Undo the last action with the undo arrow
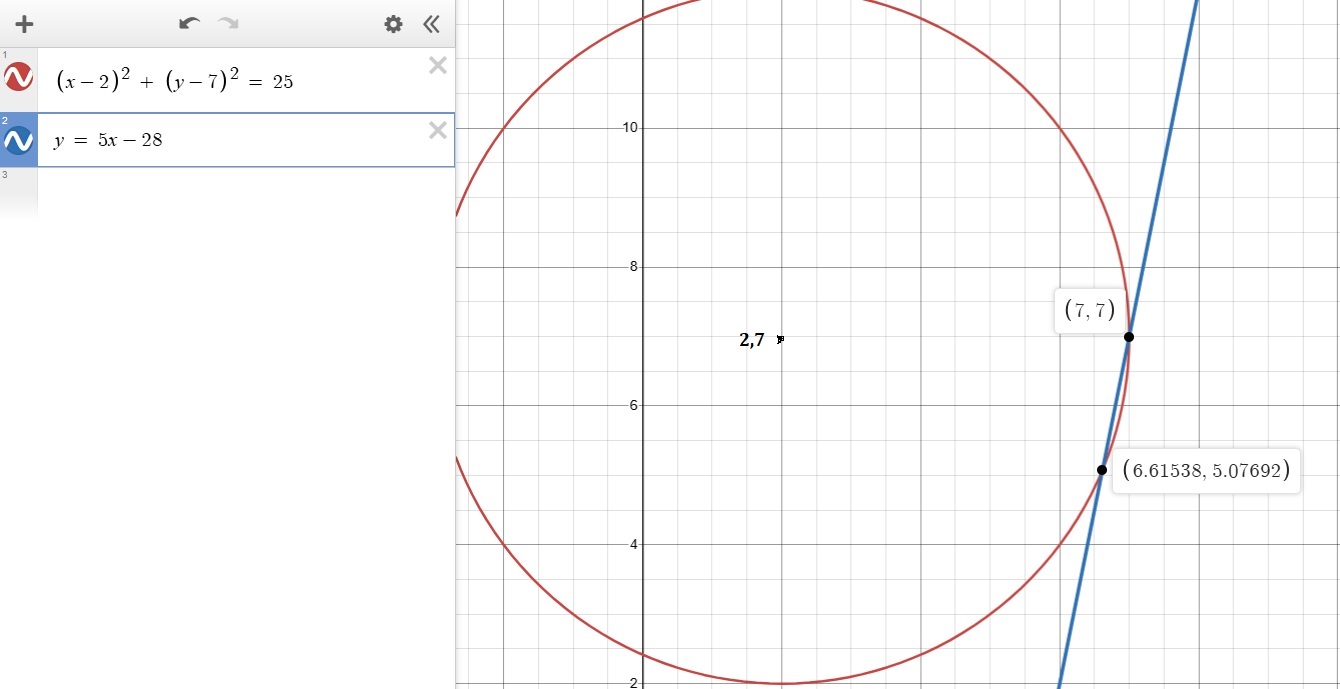This screenshot has width=1340, height=689. pos(189,24)
